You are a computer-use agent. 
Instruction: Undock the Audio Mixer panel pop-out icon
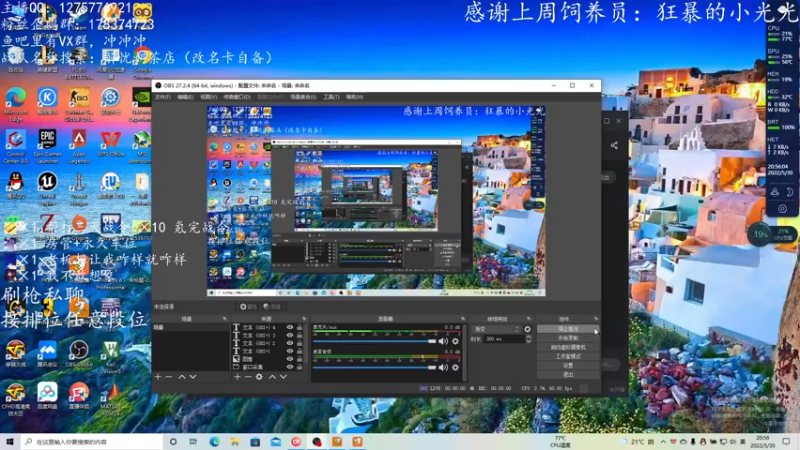pyautogui.click(x=463, y=319)
